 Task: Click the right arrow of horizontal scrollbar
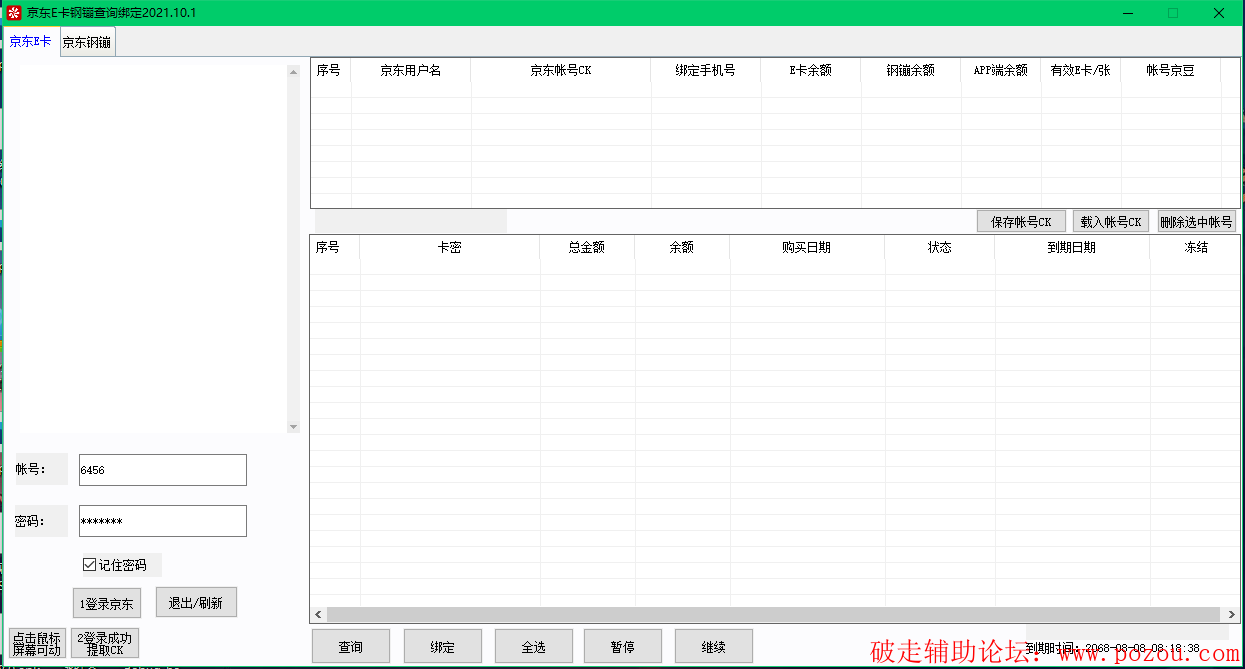(x=1232, y=614)
